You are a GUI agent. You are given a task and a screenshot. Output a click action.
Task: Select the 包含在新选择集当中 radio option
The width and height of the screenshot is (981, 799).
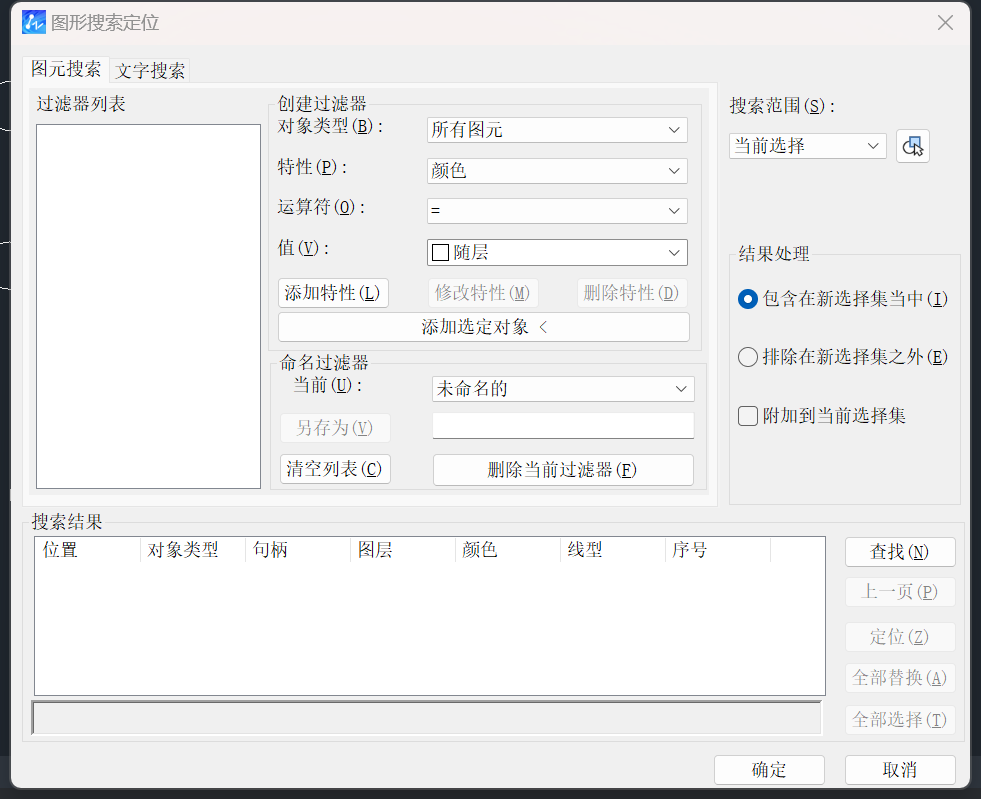click(x=748, y=299)
